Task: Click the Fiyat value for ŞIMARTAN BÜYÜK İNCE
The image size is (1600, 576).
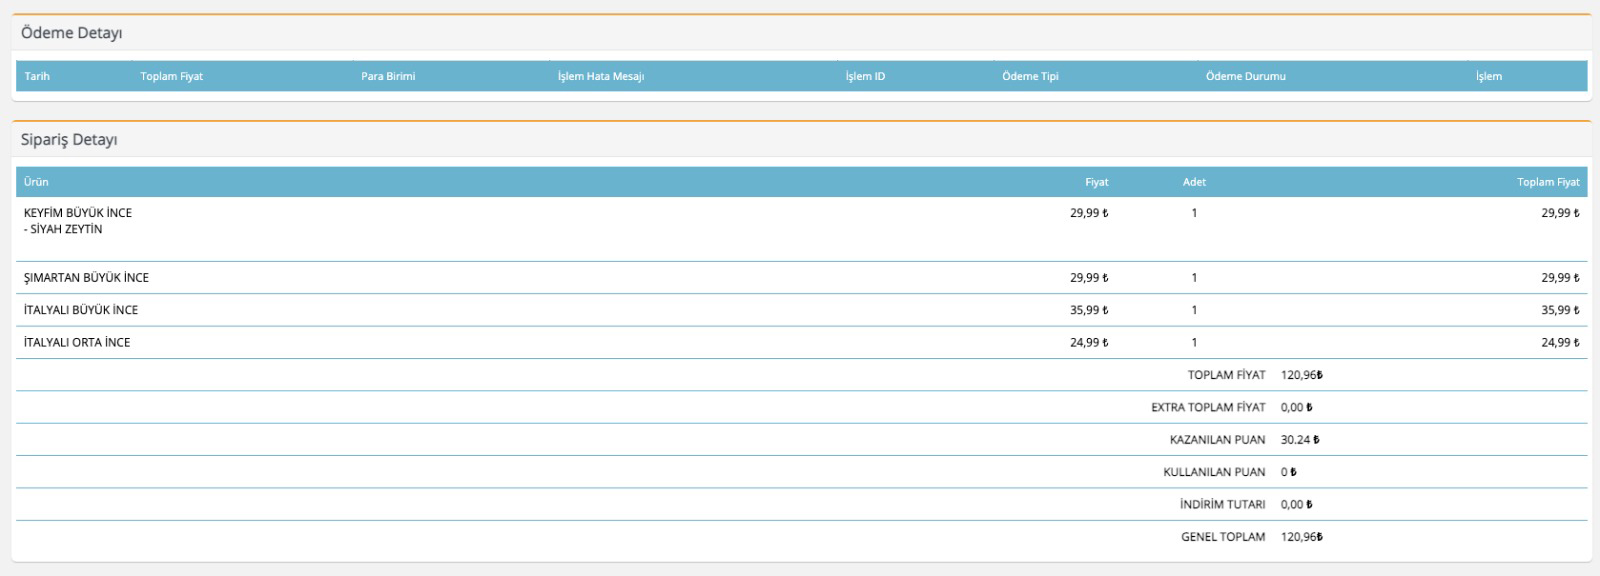Action: 1089,278
